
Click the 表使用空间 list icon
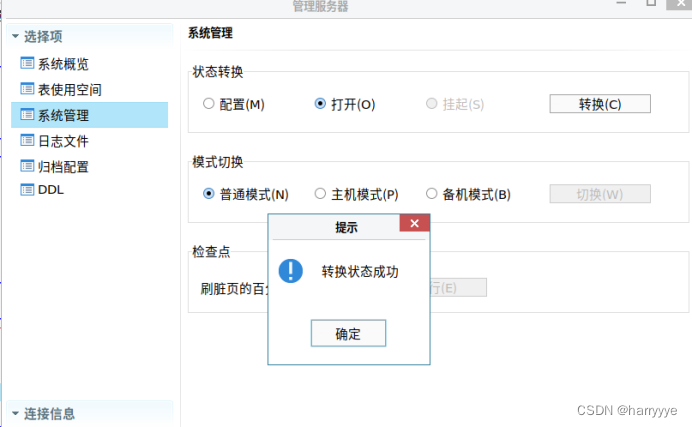pyautogui.click(x=27, y=89)
